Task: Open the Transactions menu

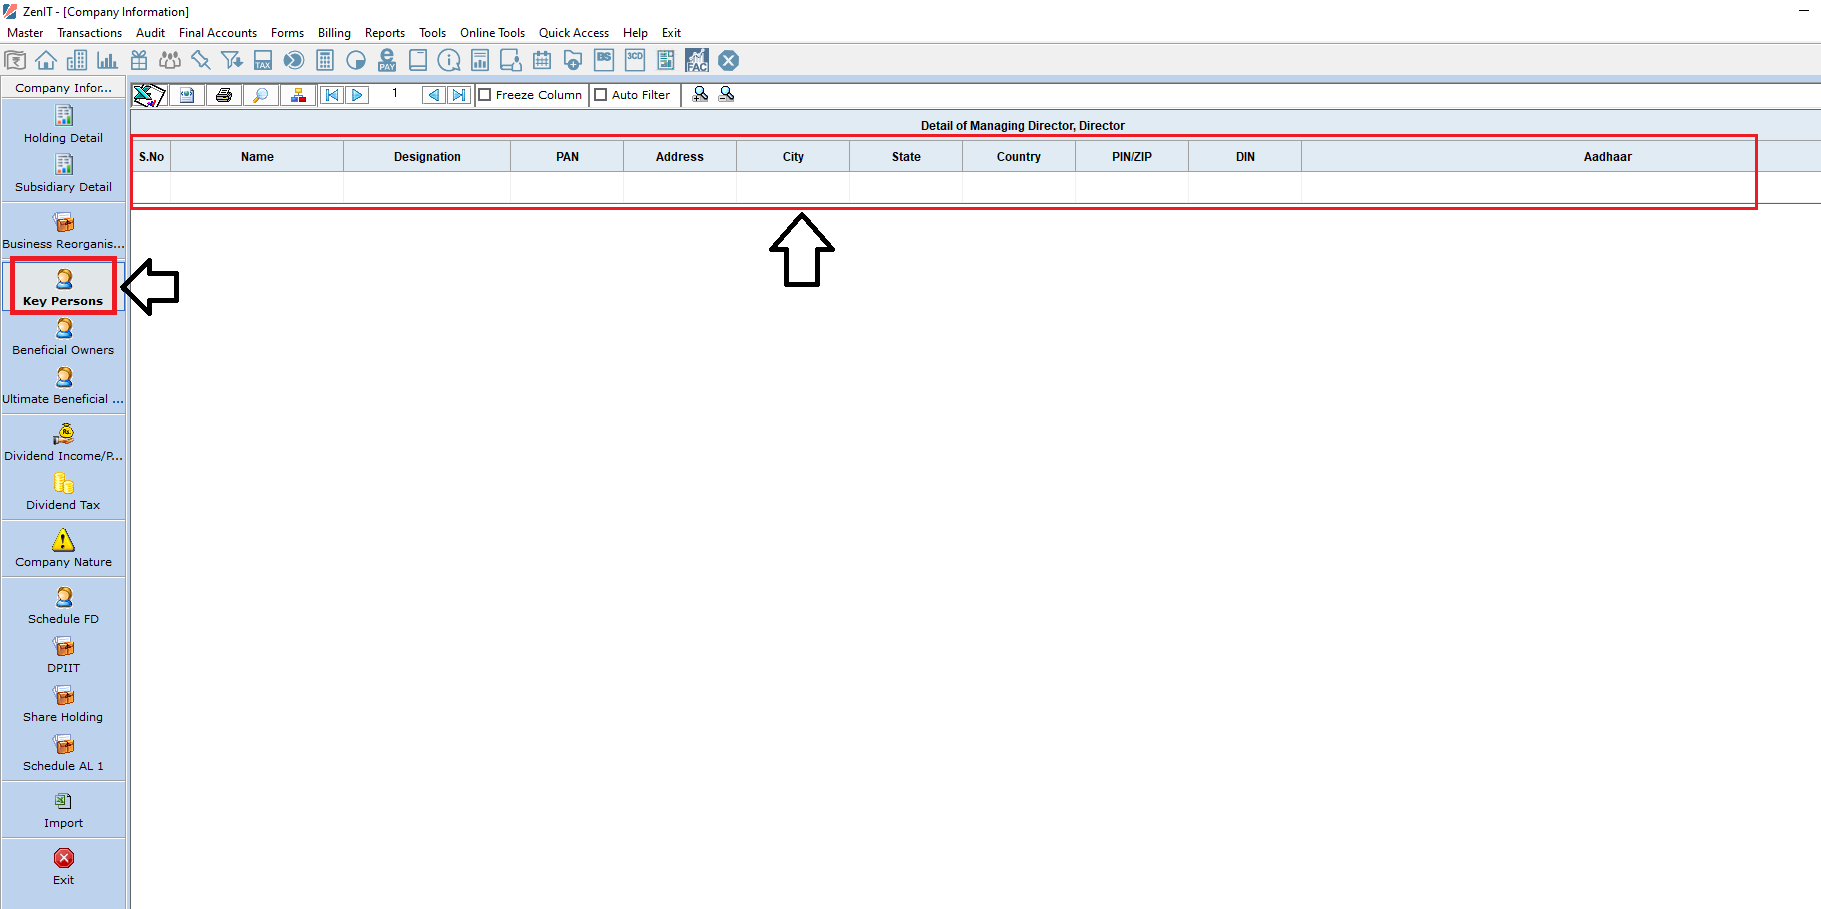Action: 89,33
